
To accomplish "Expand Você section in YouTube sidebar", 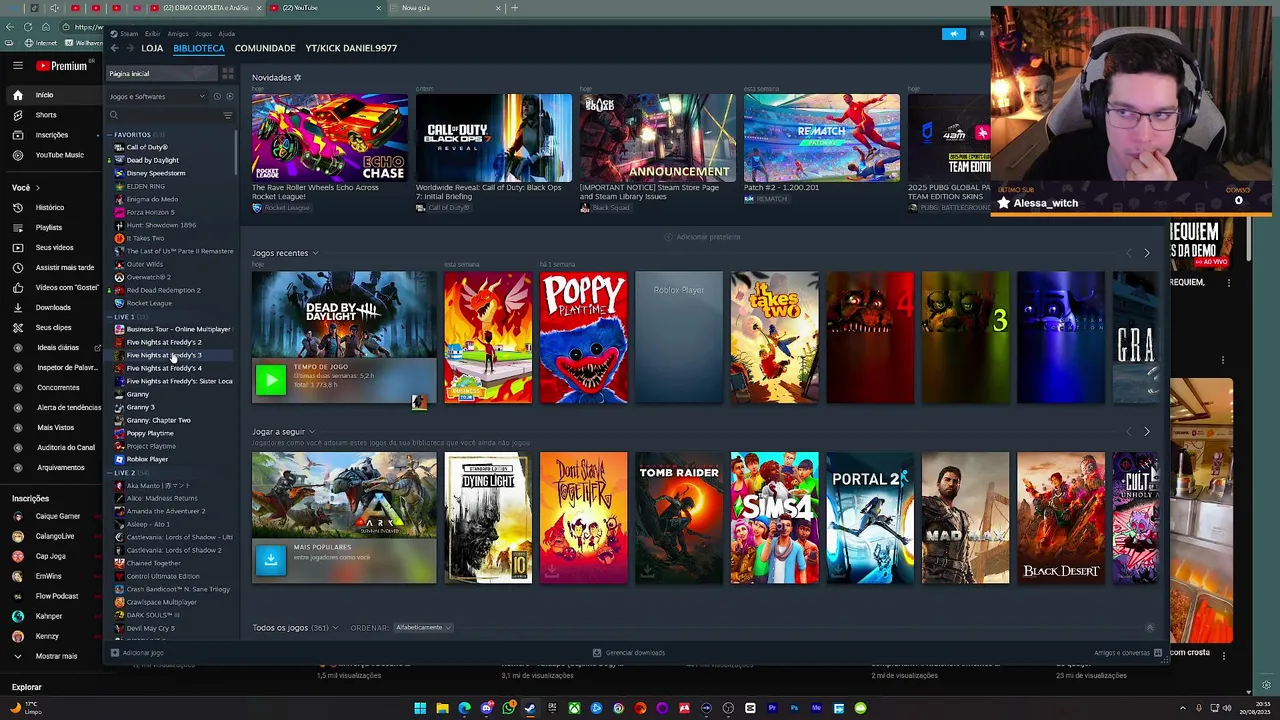I will (26, 188).
